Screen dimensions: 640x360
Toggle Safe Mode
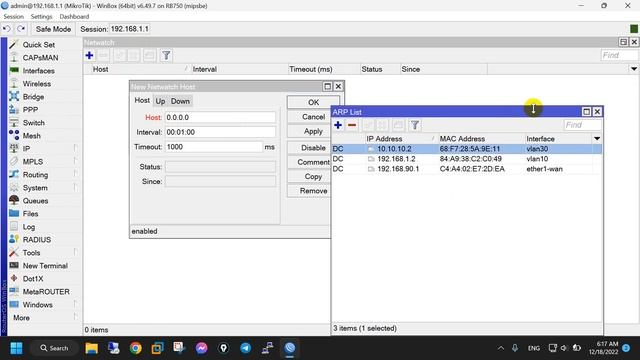click(x=53, y=29)
